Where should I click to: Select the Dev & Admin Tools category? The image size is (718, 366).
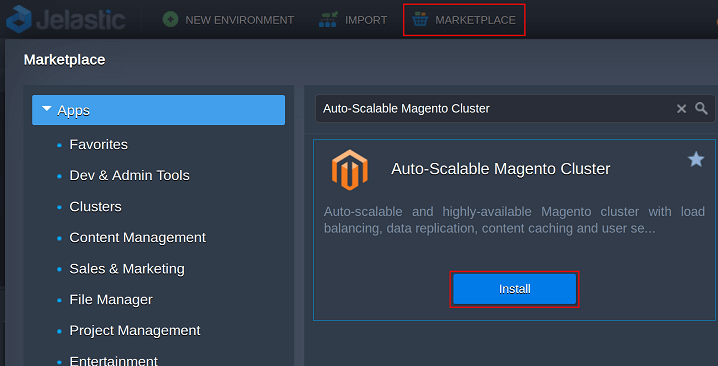coord(129,175)
